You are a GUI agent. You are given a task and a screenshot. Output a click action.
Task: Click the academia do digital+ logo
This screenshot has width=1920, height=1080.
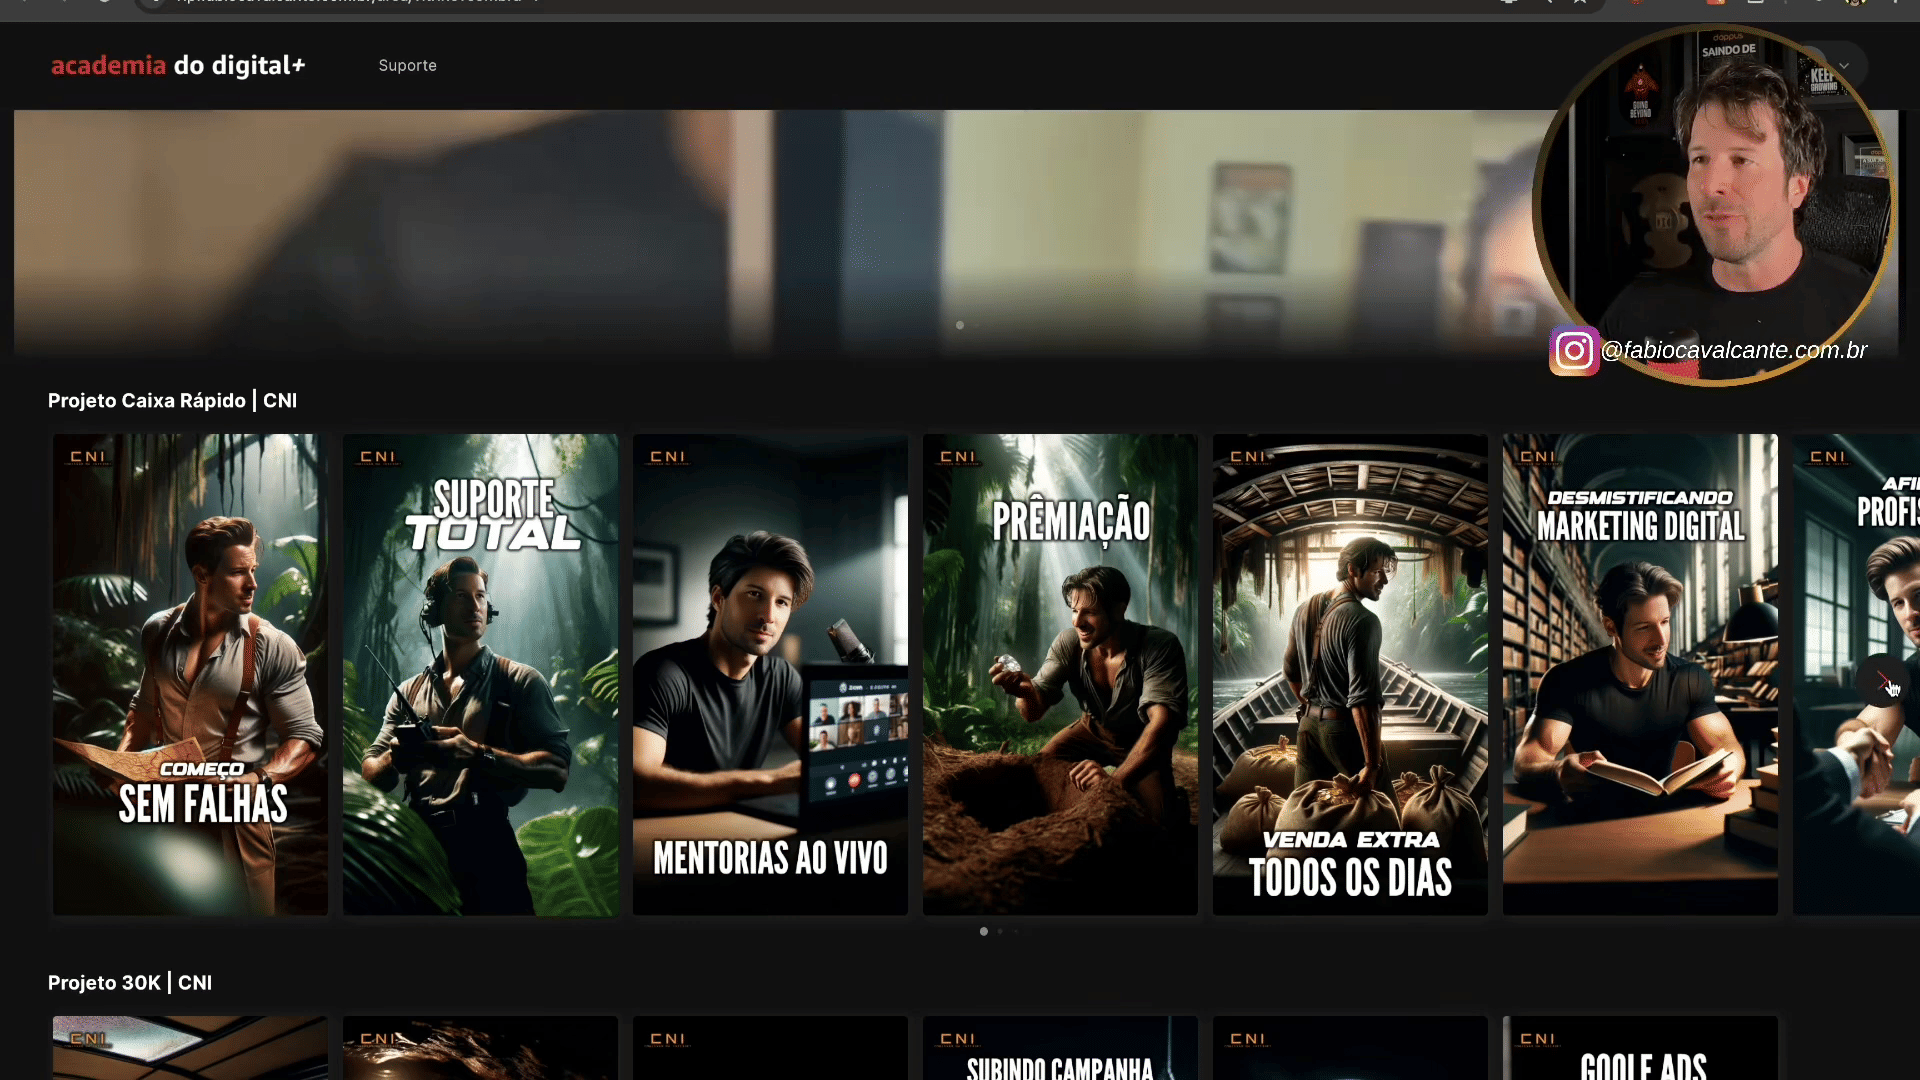[178, 66]
